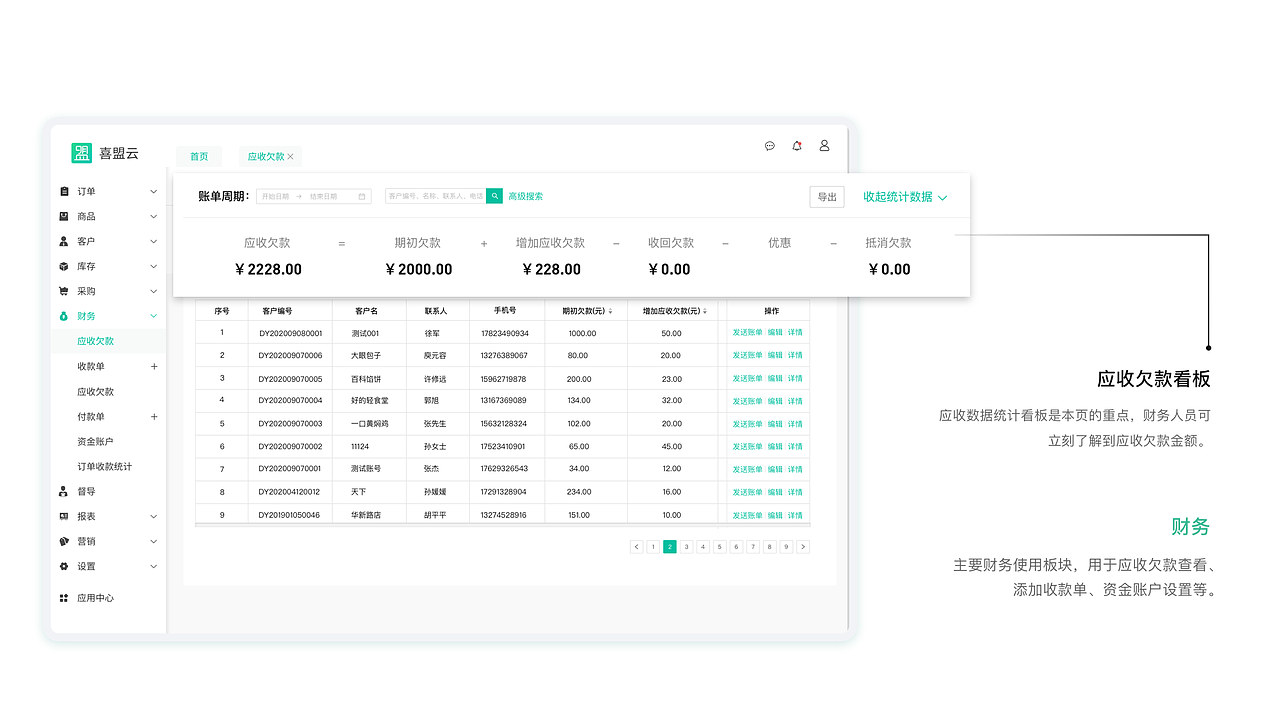This screenshot has width=1280, height=720.
Task: Open 资金账户 in sidebar
Action: 95,442
